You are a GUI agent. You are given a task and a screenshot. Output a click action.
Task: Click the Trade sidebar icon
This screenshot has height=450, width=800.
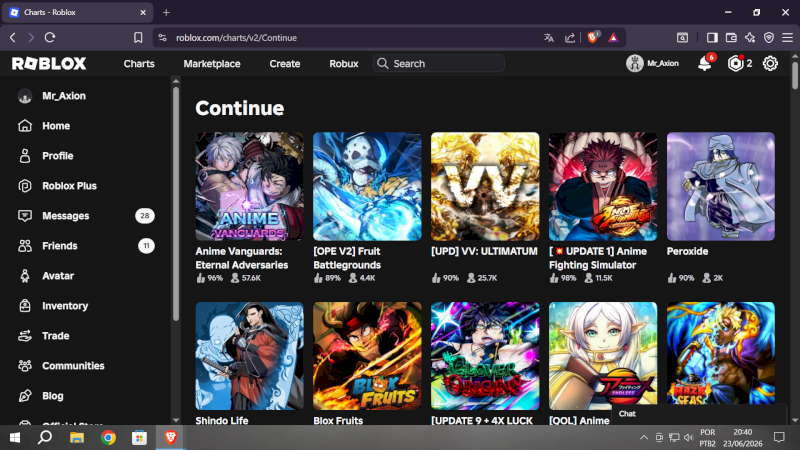pos(24,336)
